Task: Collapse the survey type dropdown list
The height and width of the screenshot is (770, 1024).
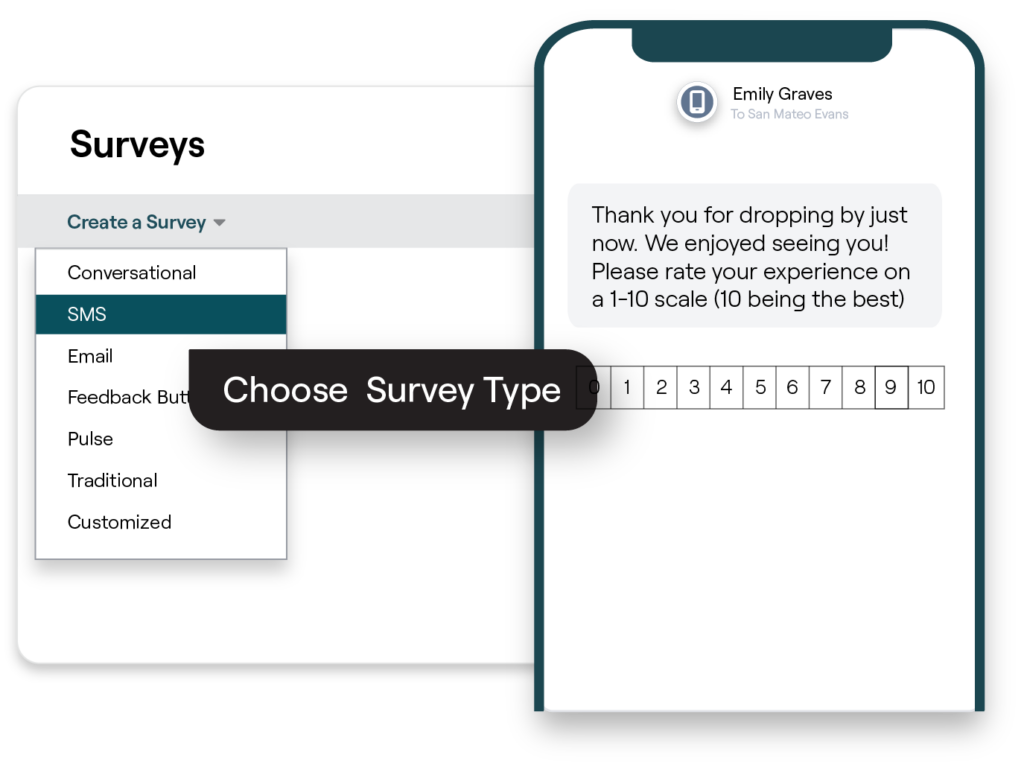Action: tap(138, 222)
